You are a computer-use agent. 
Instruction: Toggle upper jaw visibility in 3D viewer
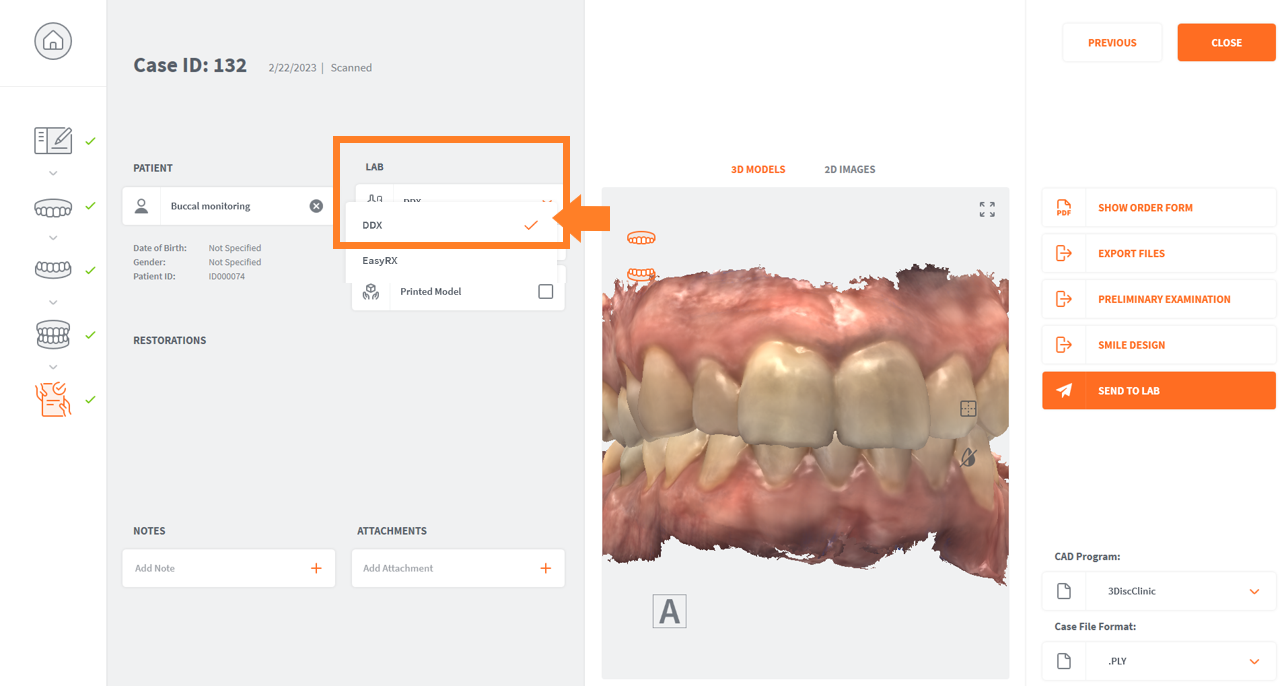(641, 238)
